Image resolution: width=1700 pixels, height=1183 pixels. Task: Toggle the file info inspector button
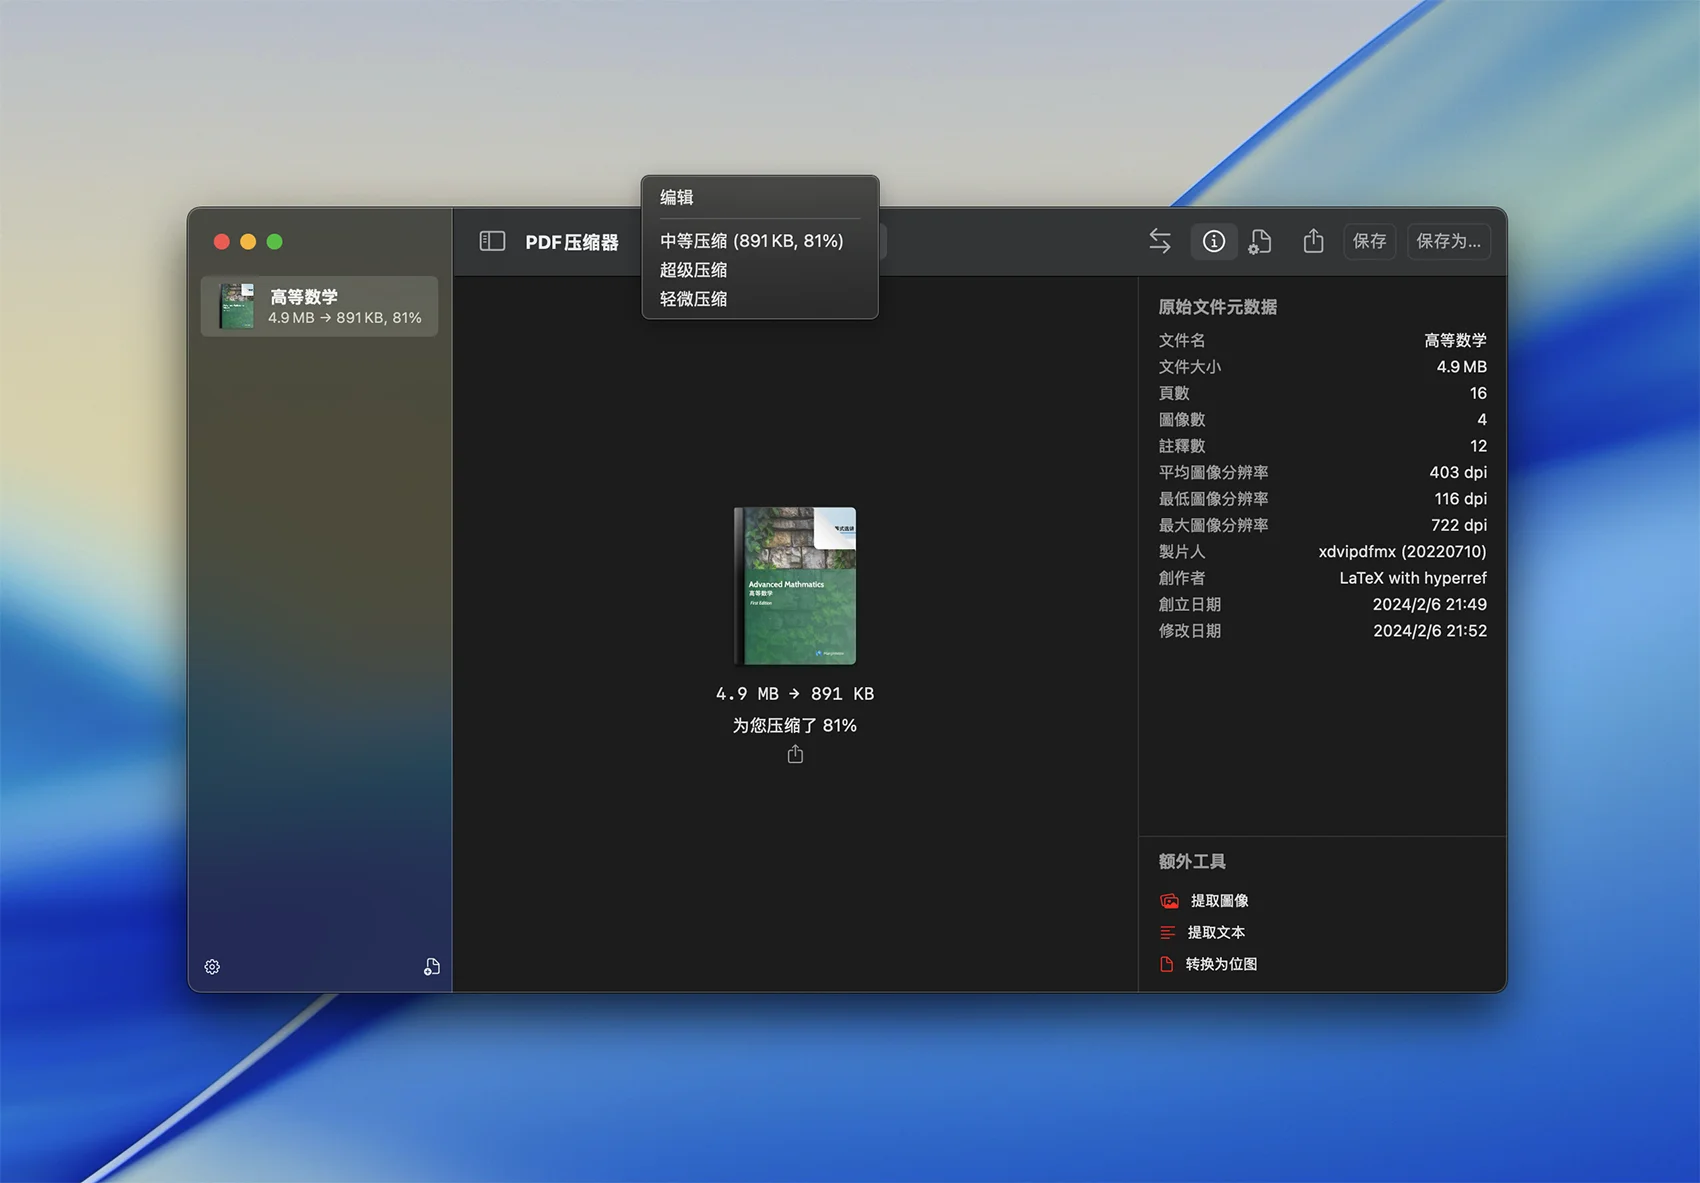tap(1213, 241)
